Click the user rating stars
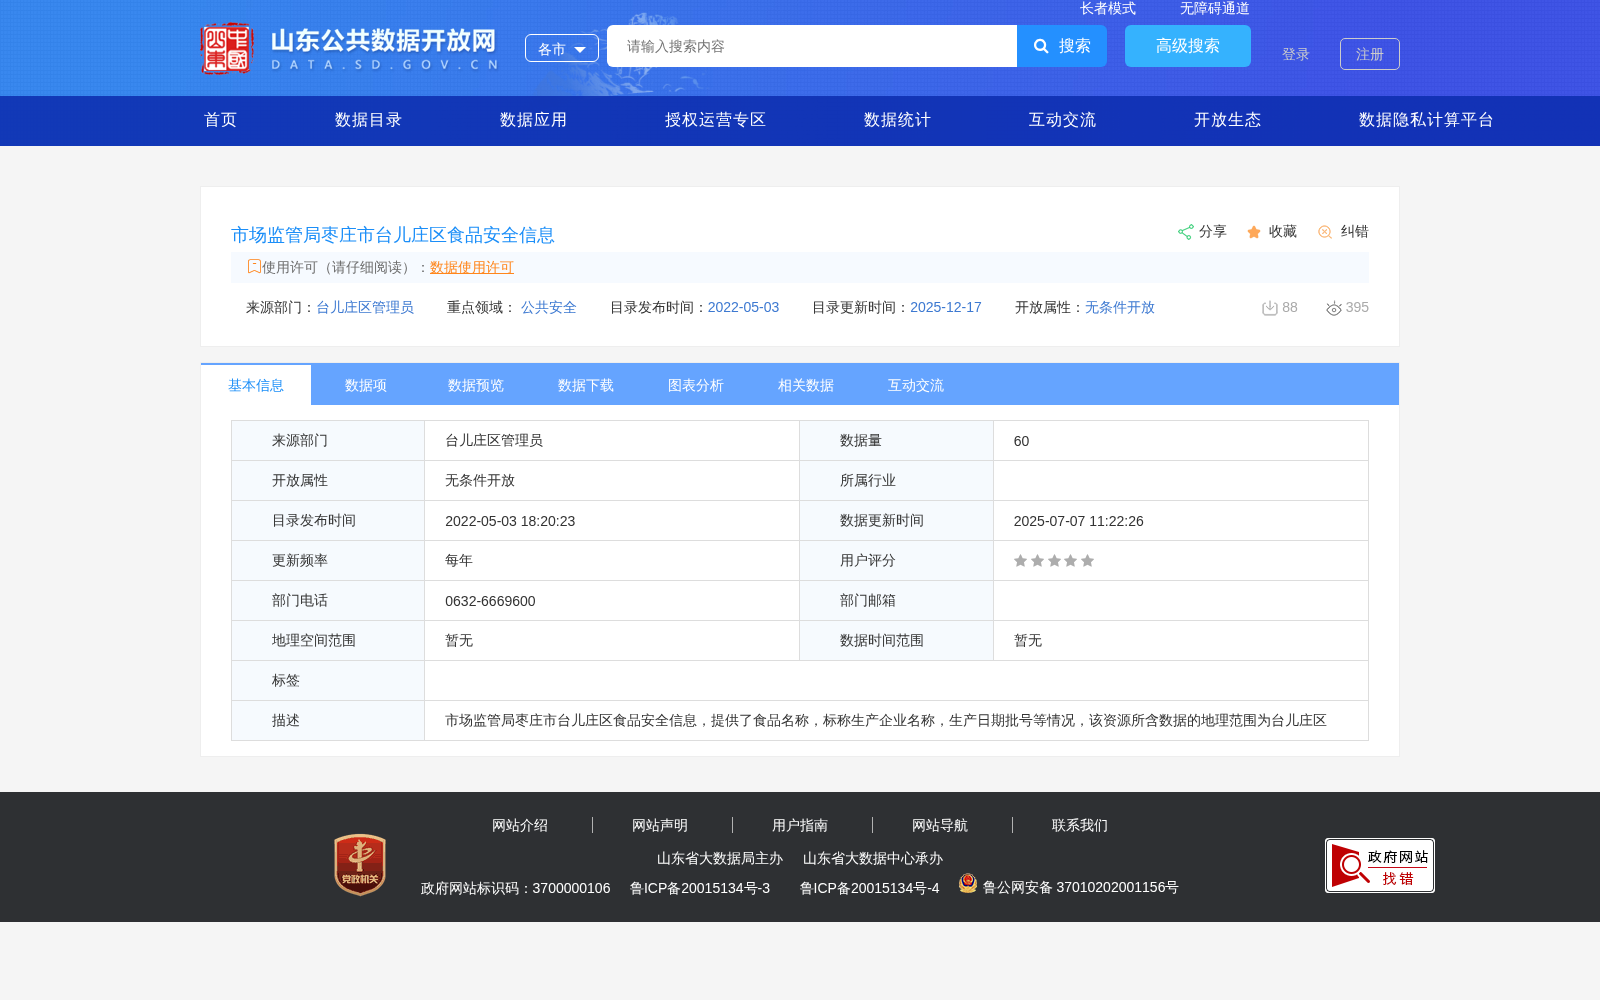This screenshot has width=1600, height=1000. click(1054, 561)
